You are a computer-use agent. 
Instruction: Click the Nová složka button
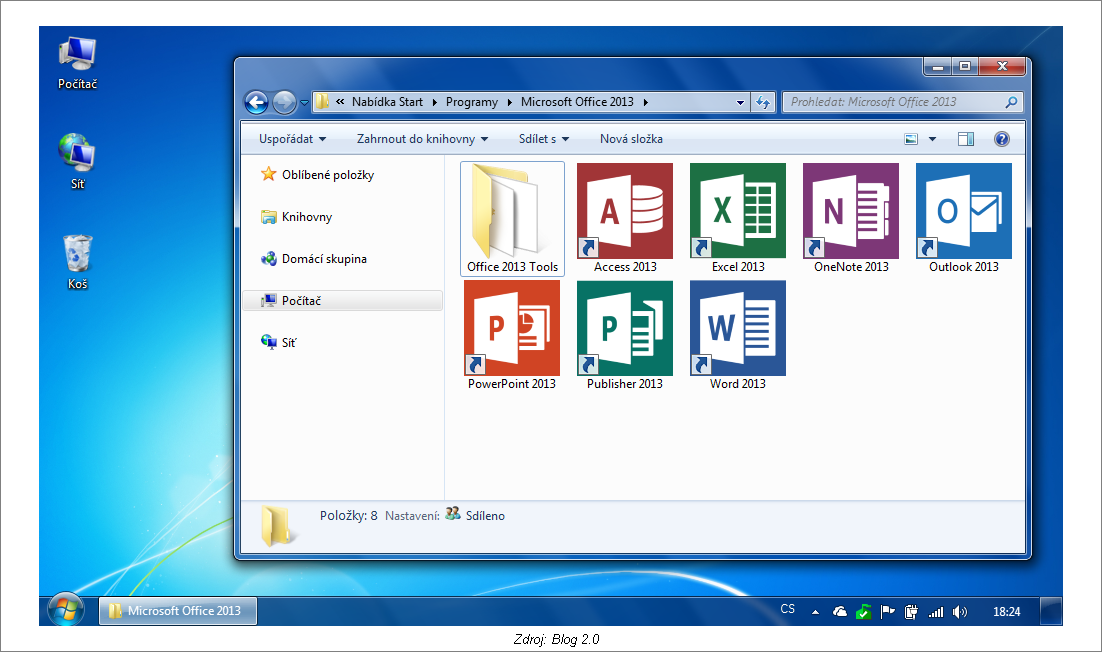click(631, 139)
